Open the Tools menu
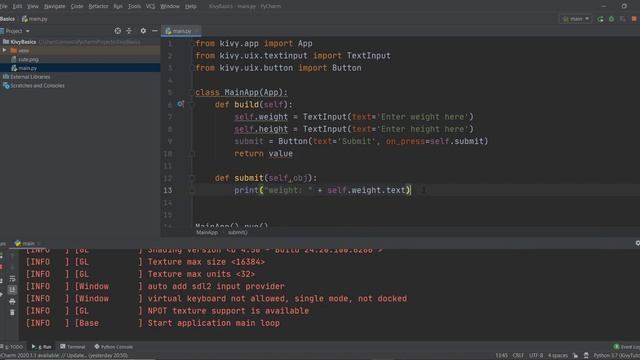 [134, 6]
